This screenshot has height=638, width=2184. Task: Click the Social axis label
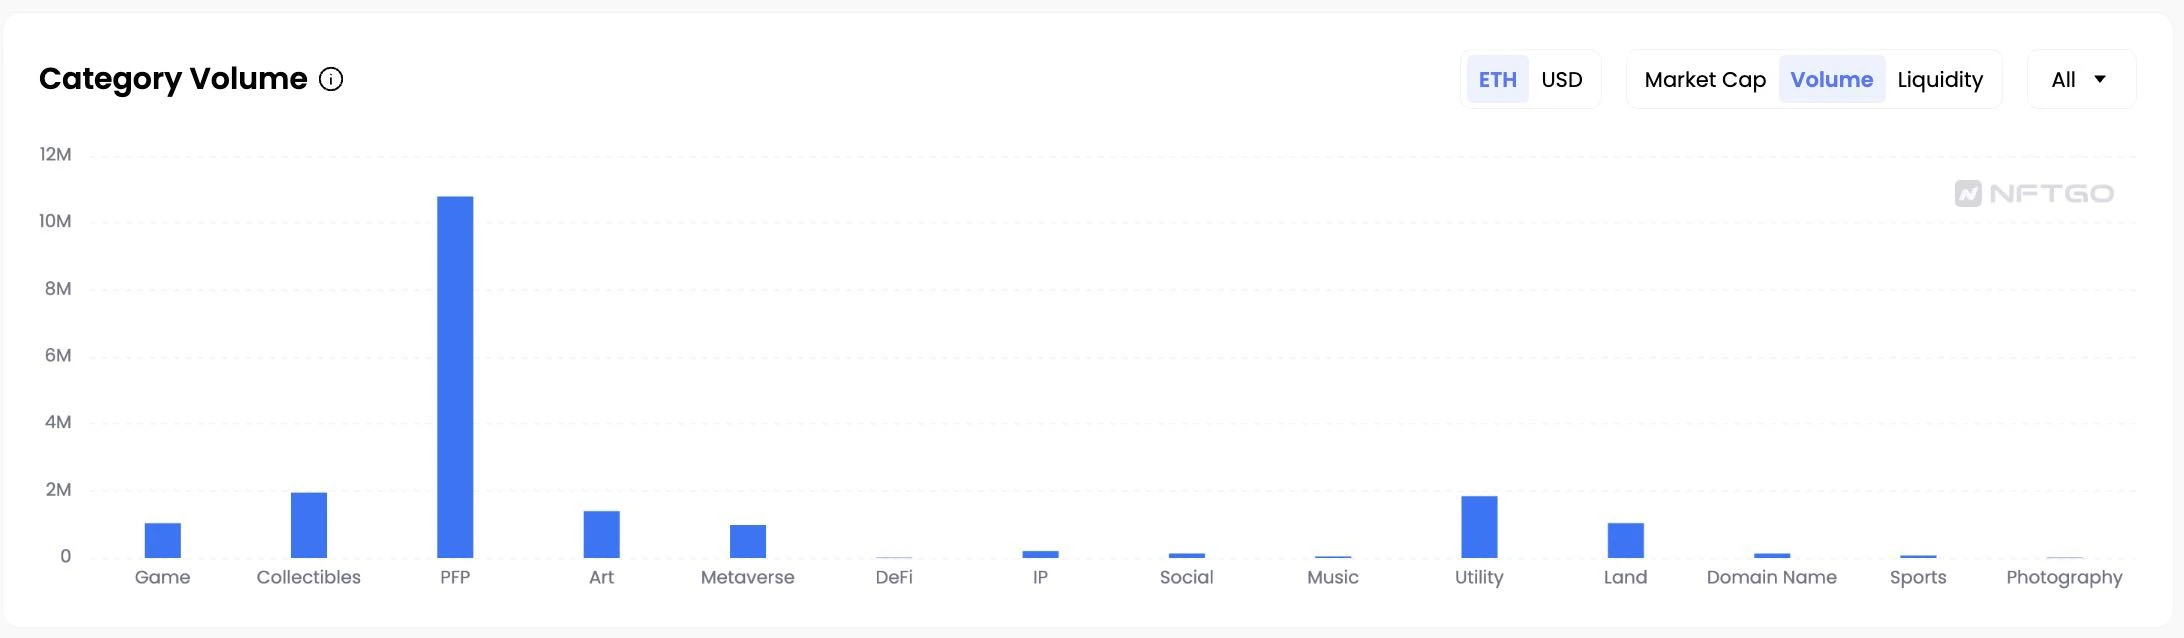pos(1186,577)
